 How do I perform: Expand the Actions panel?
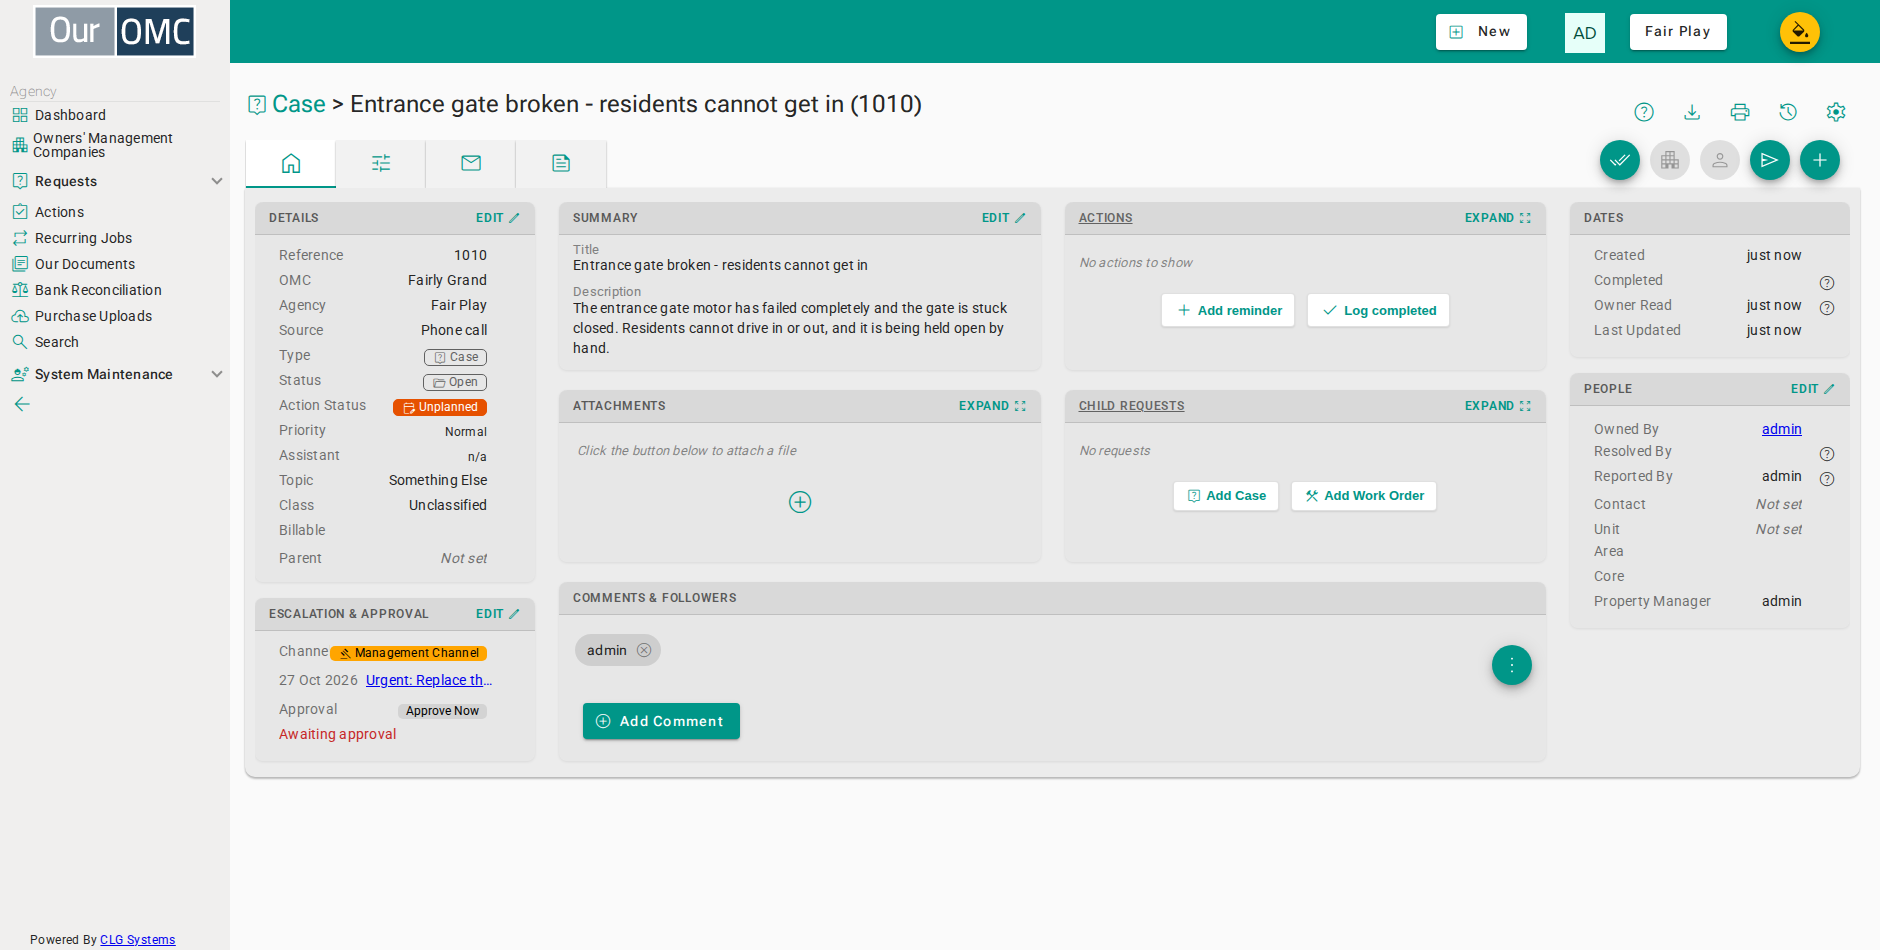(1497, 218)
